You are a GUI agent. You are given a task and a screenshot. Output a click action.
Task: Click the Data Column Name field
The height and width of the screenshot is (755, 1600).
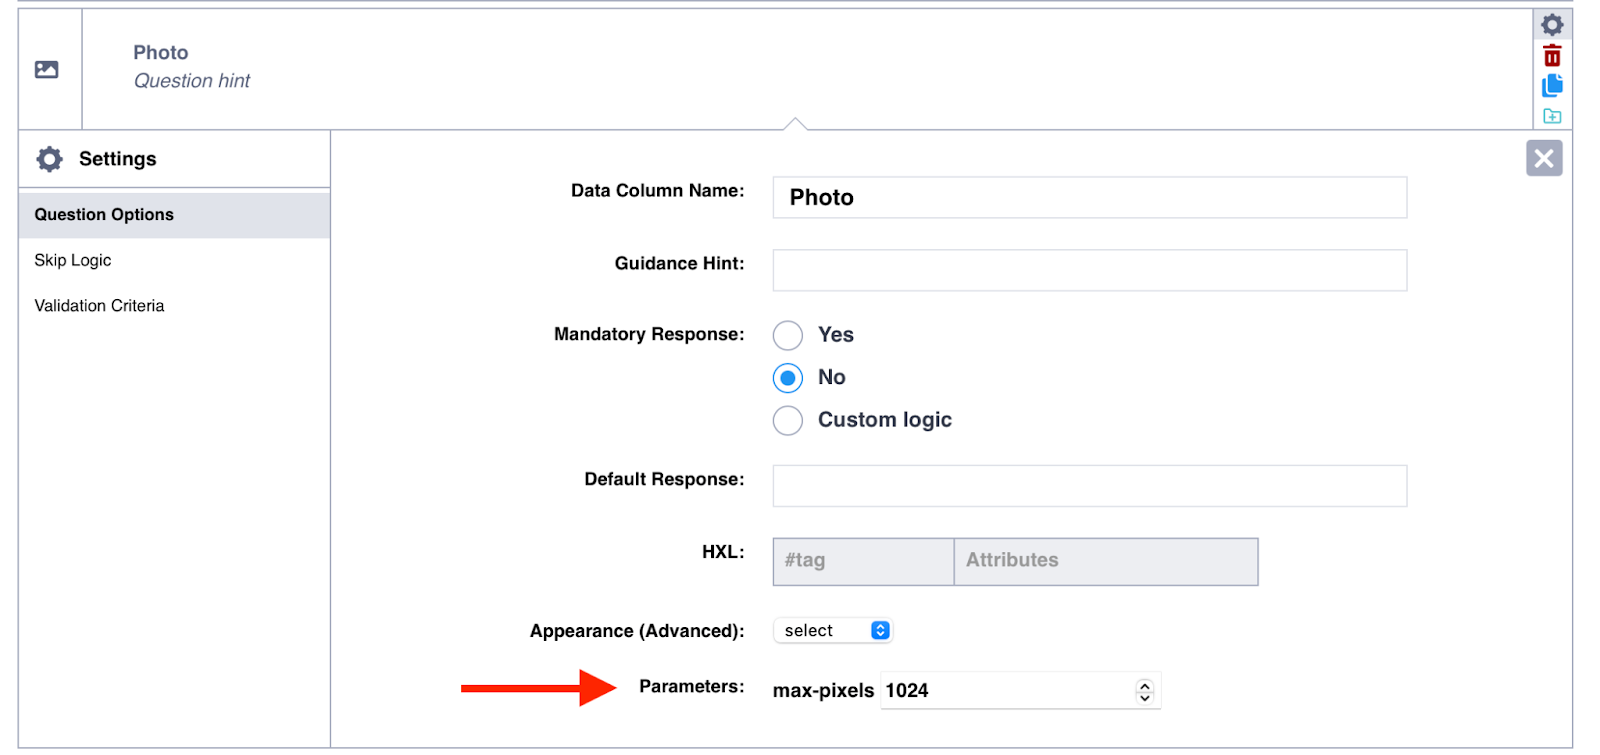pyautogui.click(x=1089, y=198)
